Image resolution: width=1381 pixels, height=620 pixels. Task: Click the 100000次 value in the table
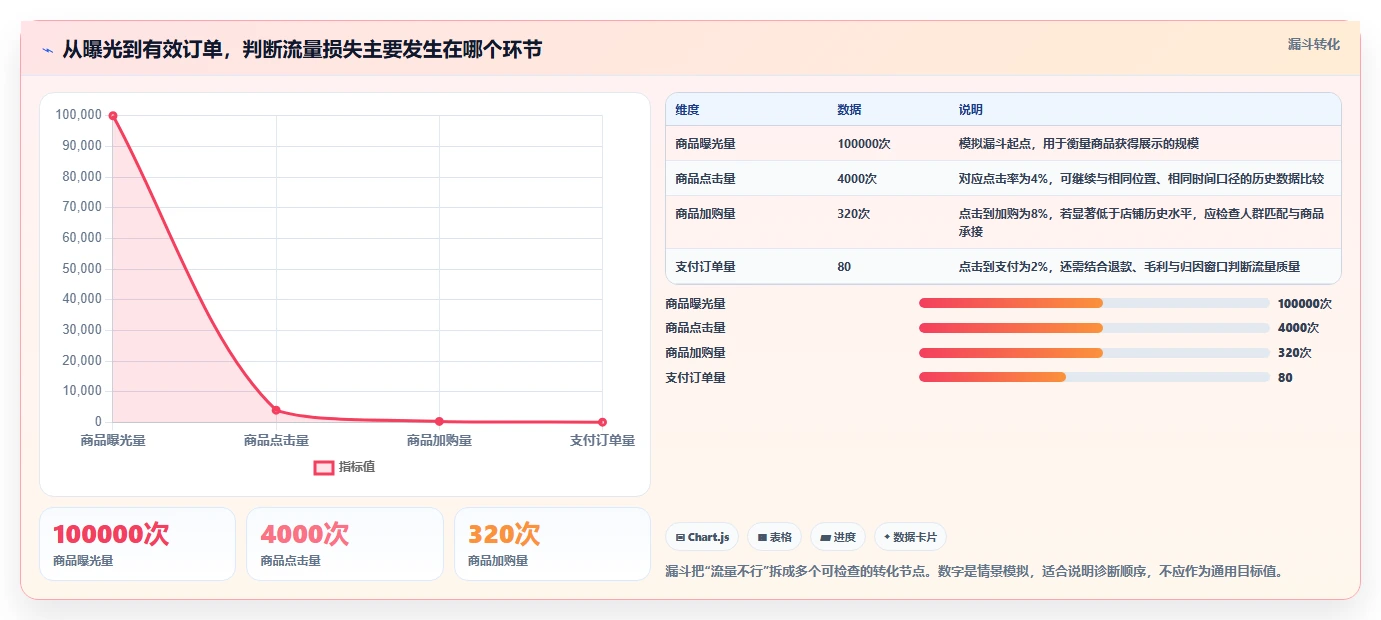pyautogui.click(x=863, y=144)
